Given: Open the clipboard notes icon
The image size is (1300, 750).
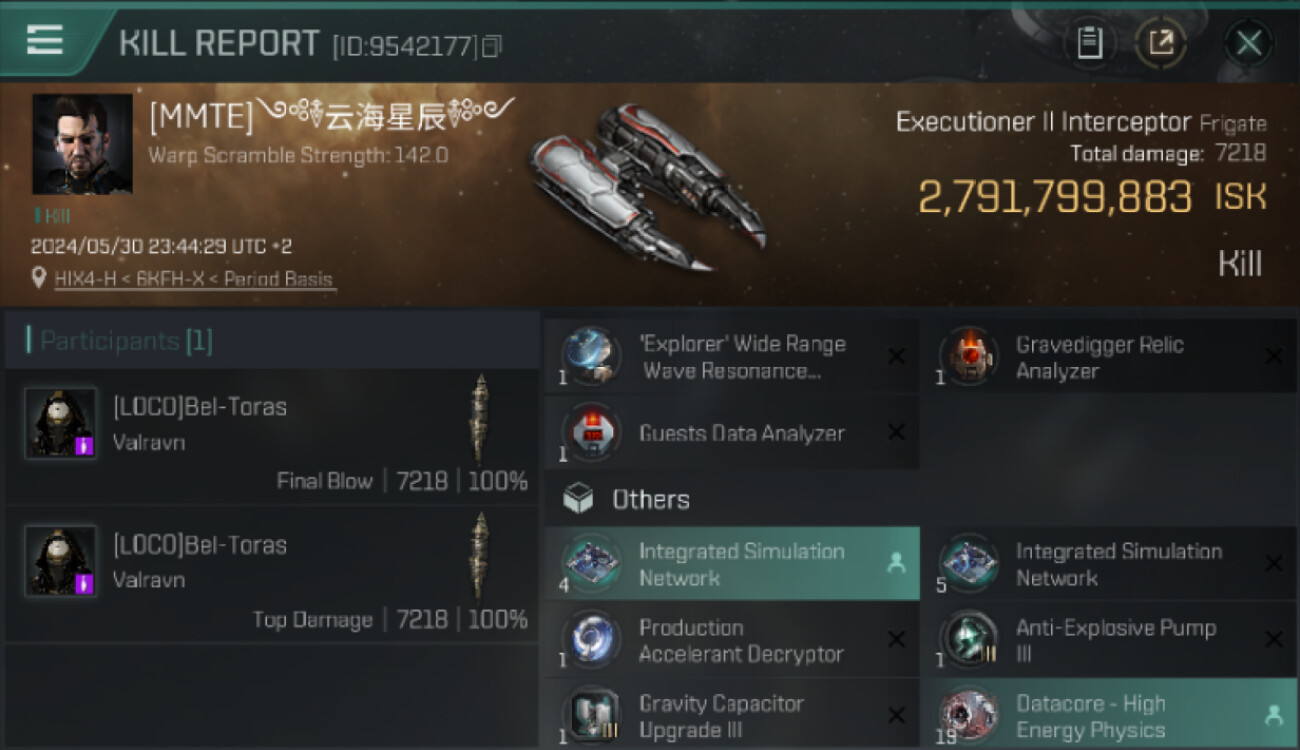Looking at the screenshot, I should [1089, 42].
